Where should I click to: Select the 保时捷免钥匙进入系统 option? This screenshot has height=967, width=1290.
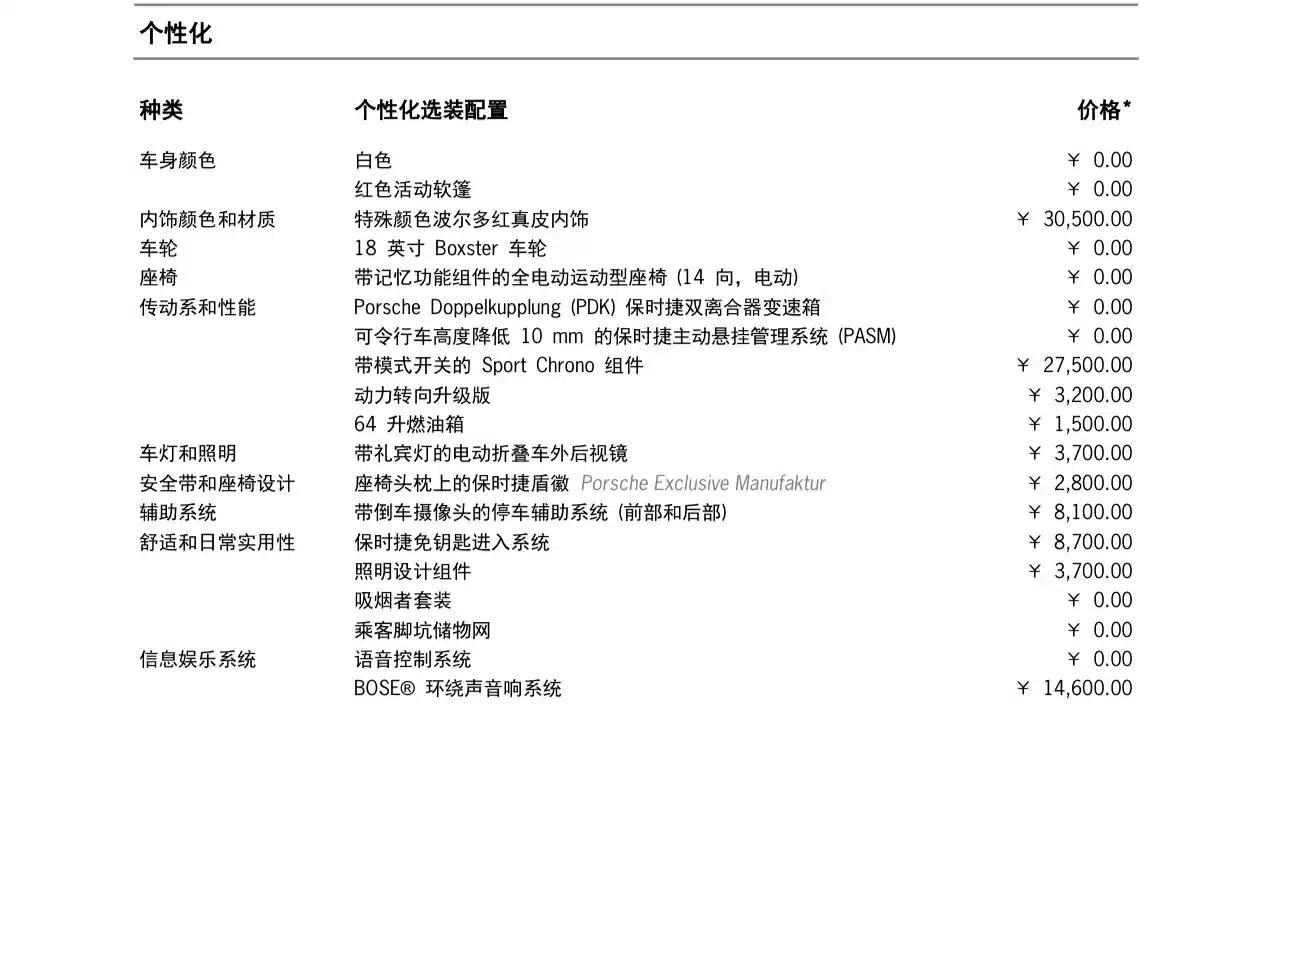click(452, 542)
